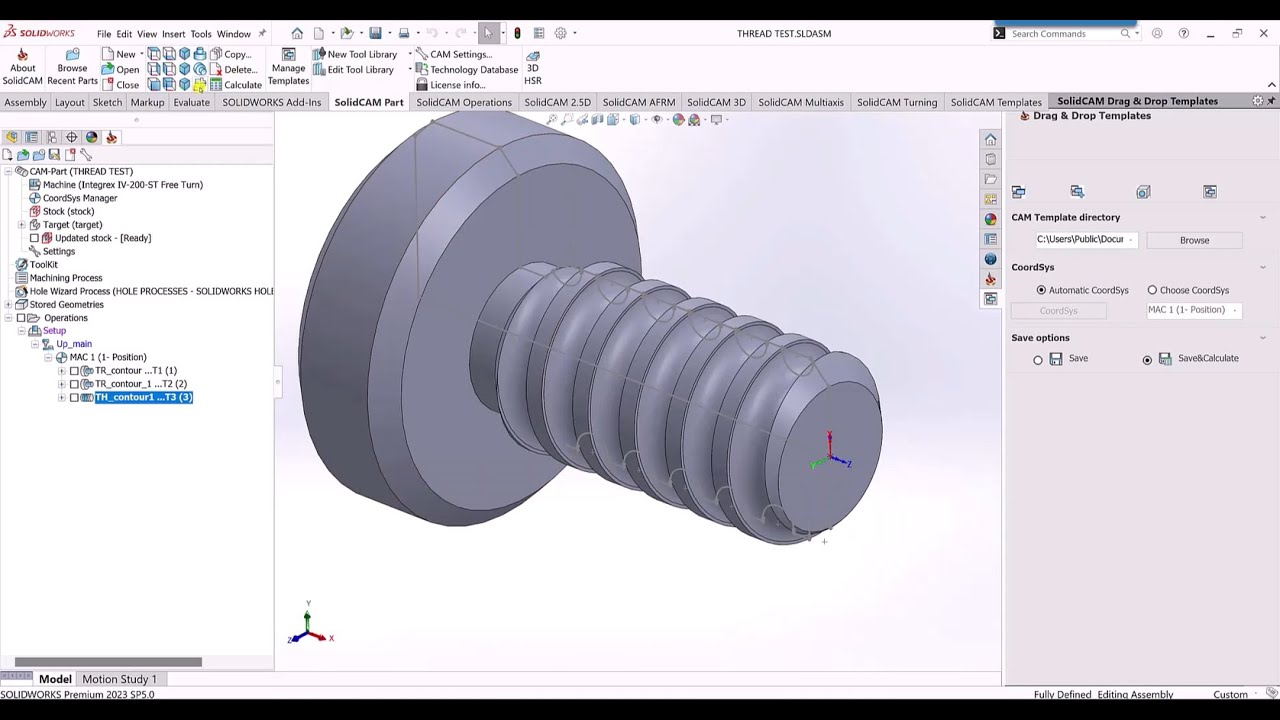Collapse the Save options section
This screenshot has height=720, width=1280.
coord(1262,338)
